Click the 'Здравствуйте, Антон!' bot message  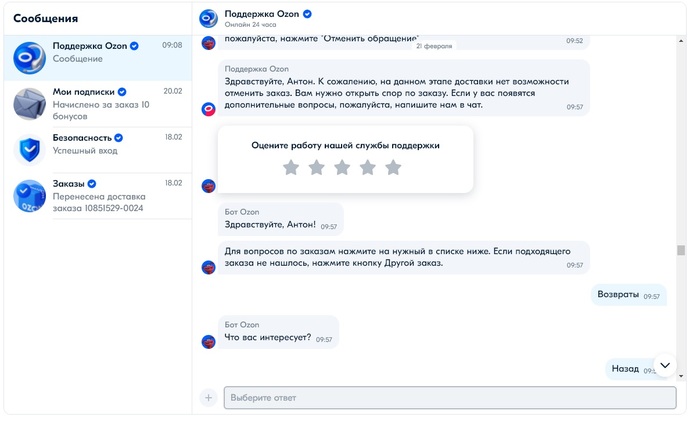(281, 220)
